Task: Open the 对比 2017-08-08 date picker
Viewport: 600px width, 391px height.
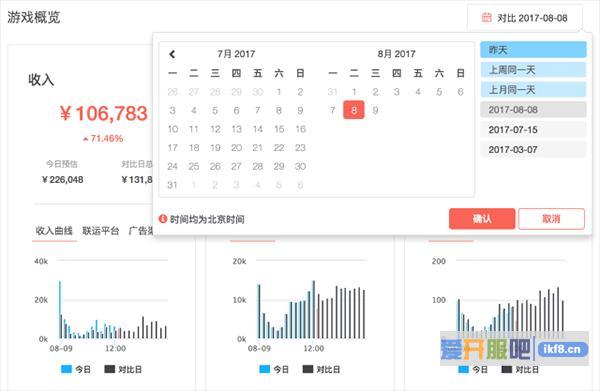Action: [x=525, y=18]
